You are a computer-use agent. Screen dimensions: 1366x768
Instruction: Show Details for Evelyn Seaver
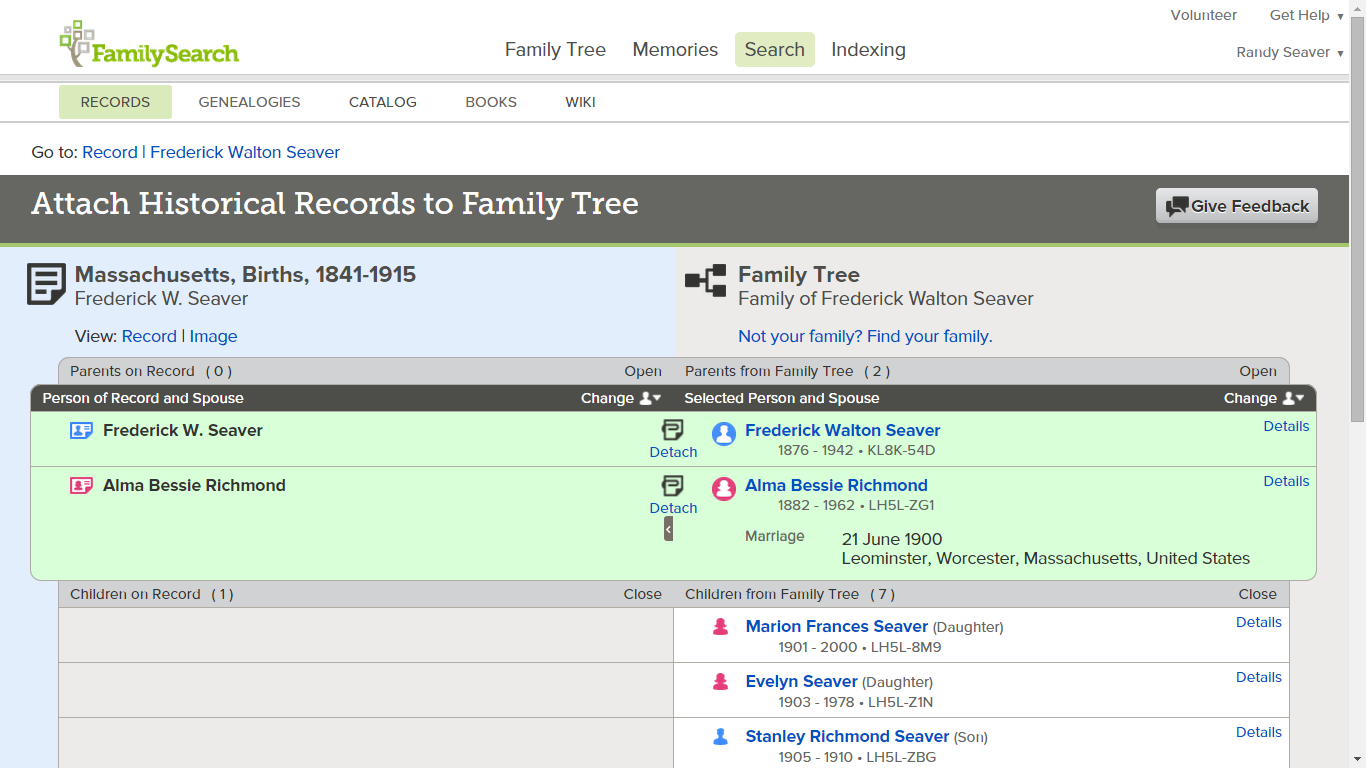coord(1259,677)
